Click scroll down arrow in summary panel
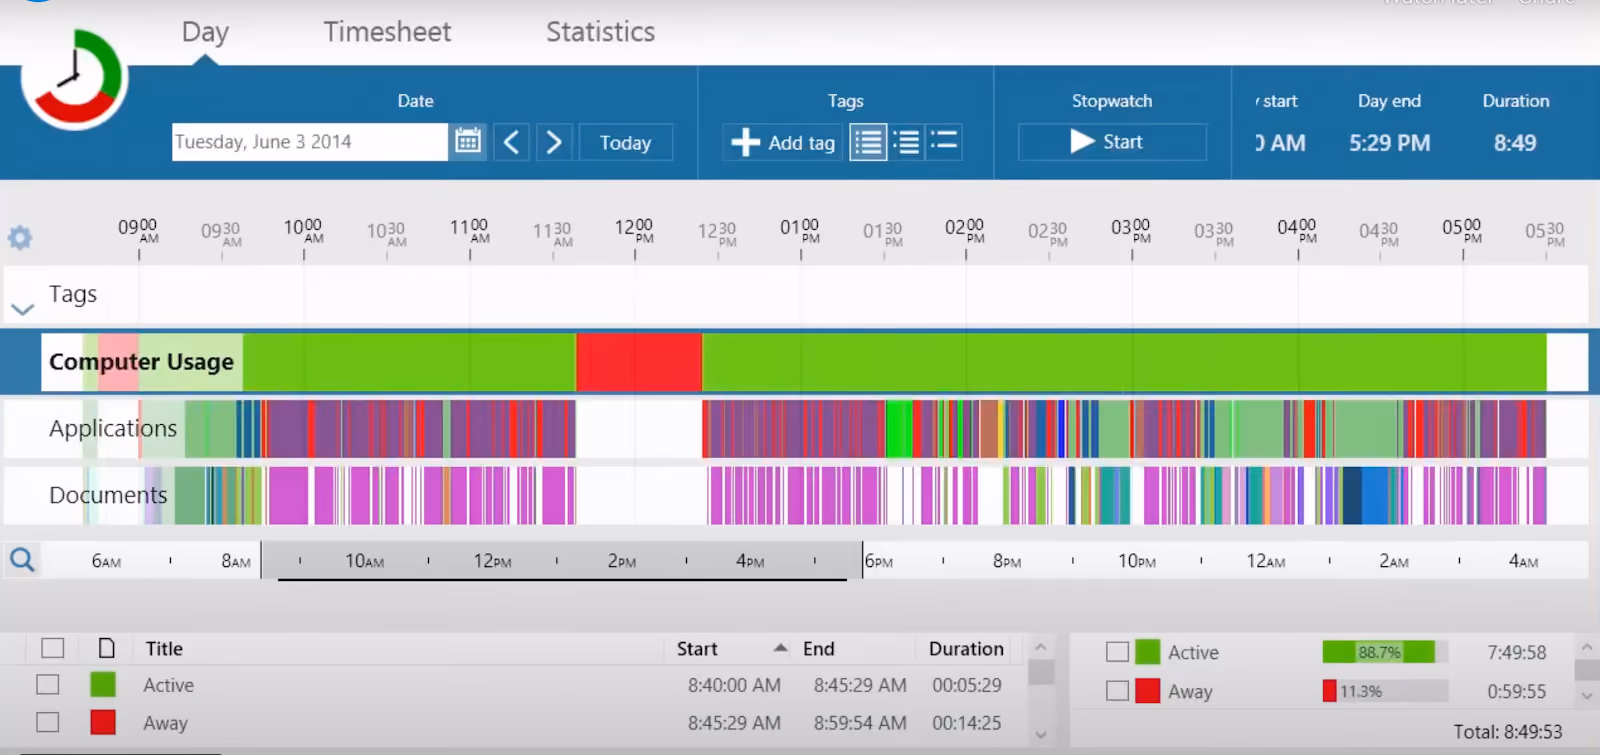Viewport: 1600px width, 755px height. (1586, 696)
